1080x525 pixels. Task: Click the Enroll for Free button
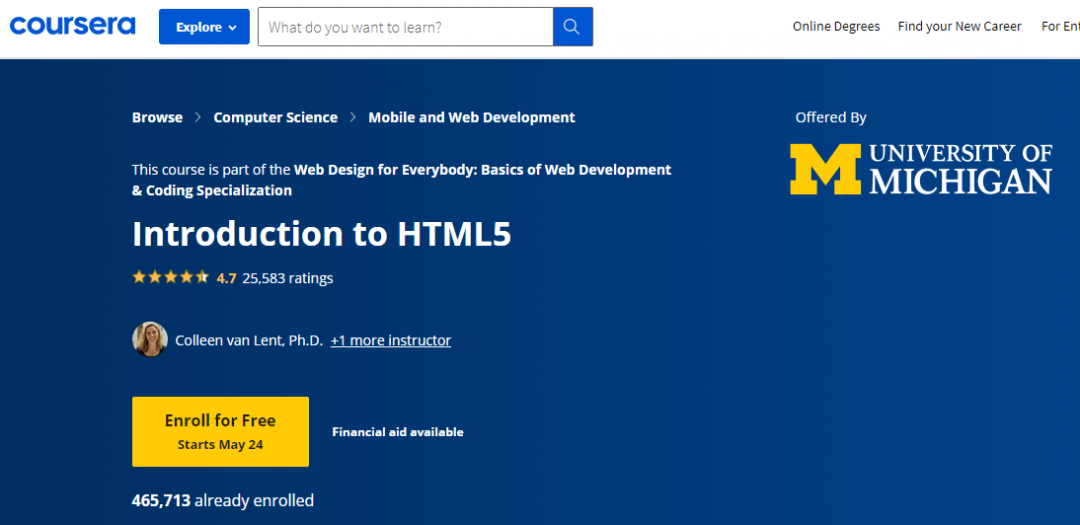pos(220,431)
